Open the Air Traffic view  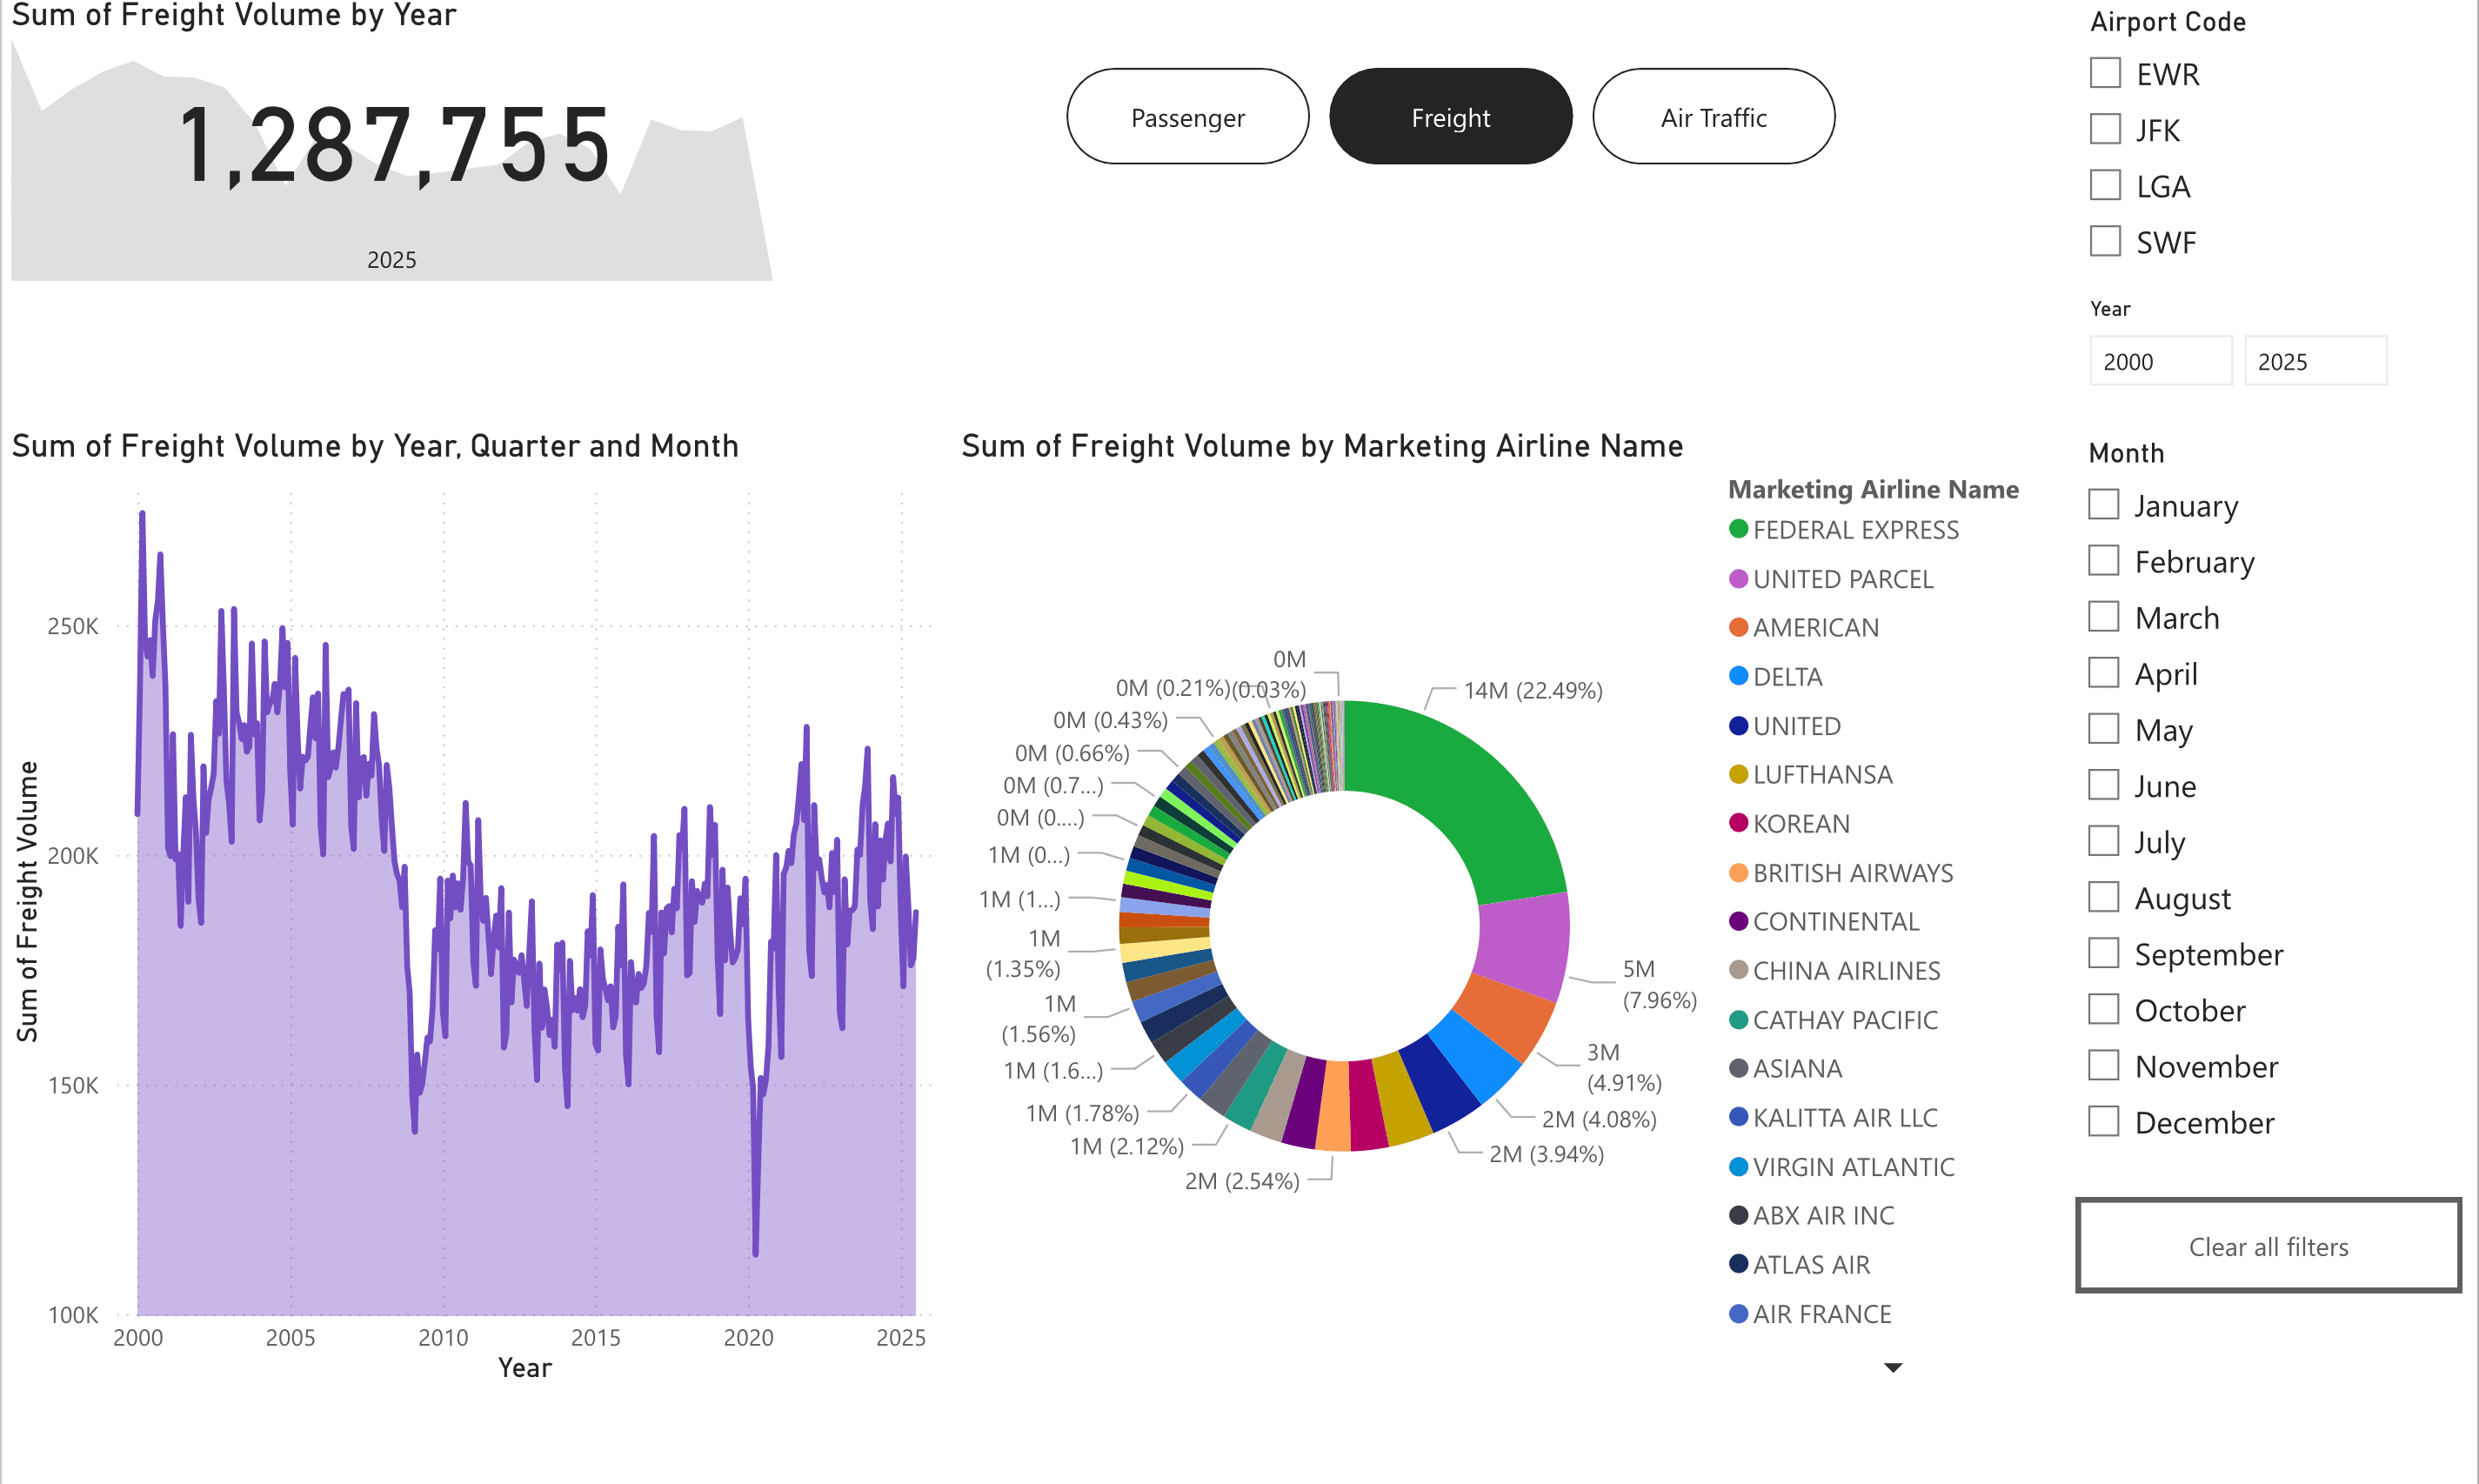[1713, 117]
